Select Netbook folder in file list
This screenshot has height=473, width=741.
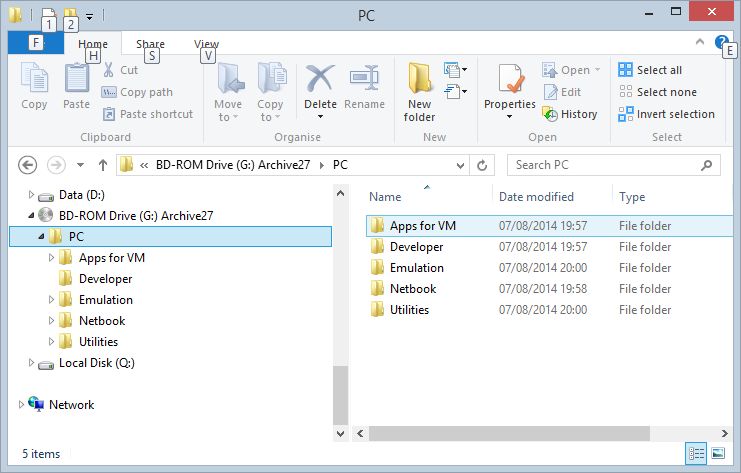tap(549, 289)
